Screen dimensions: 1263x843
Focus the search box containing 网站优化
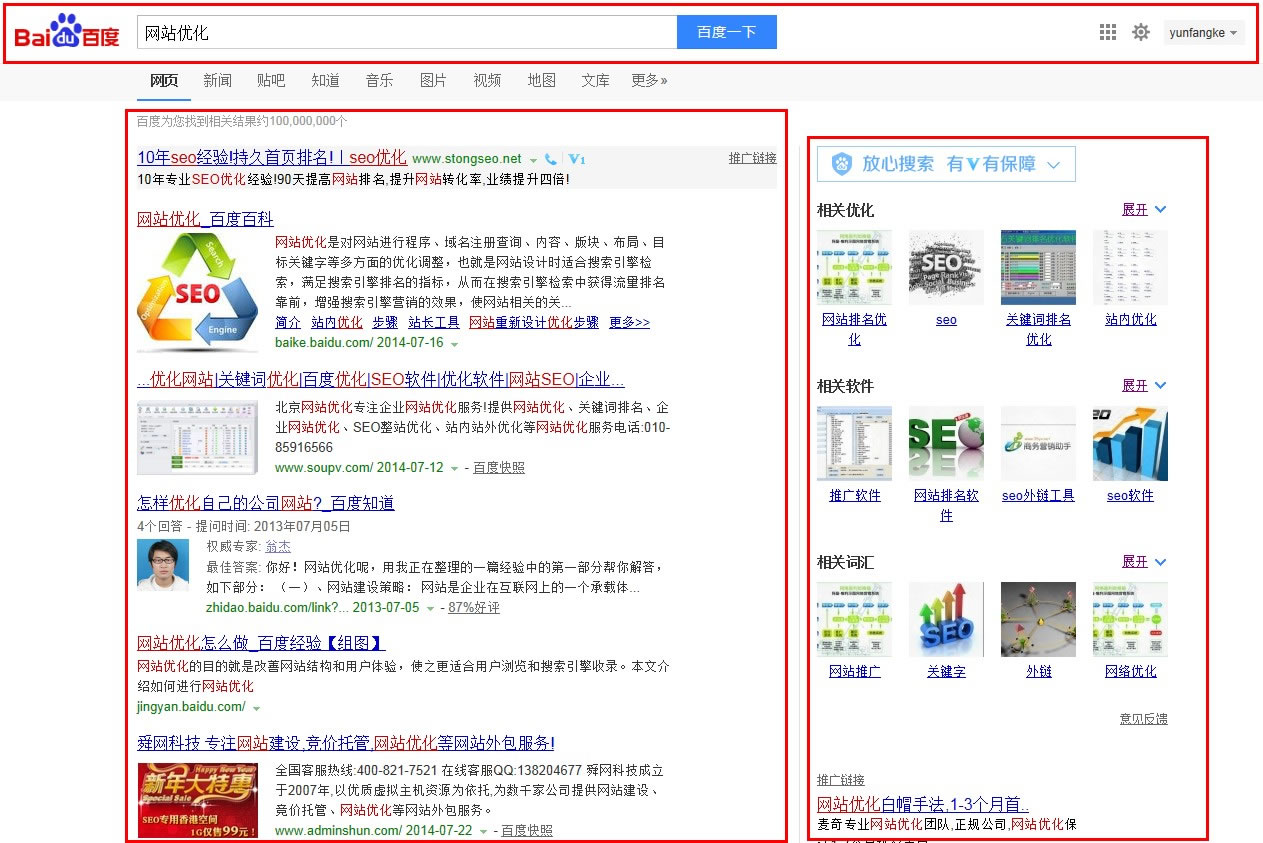[406, 32]
